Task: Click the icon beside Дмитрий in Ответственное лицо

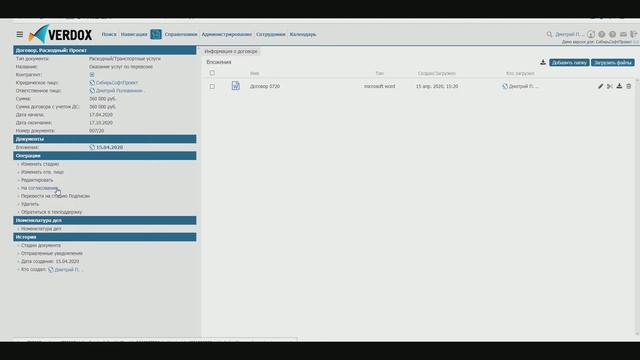Action: [92, 91]
